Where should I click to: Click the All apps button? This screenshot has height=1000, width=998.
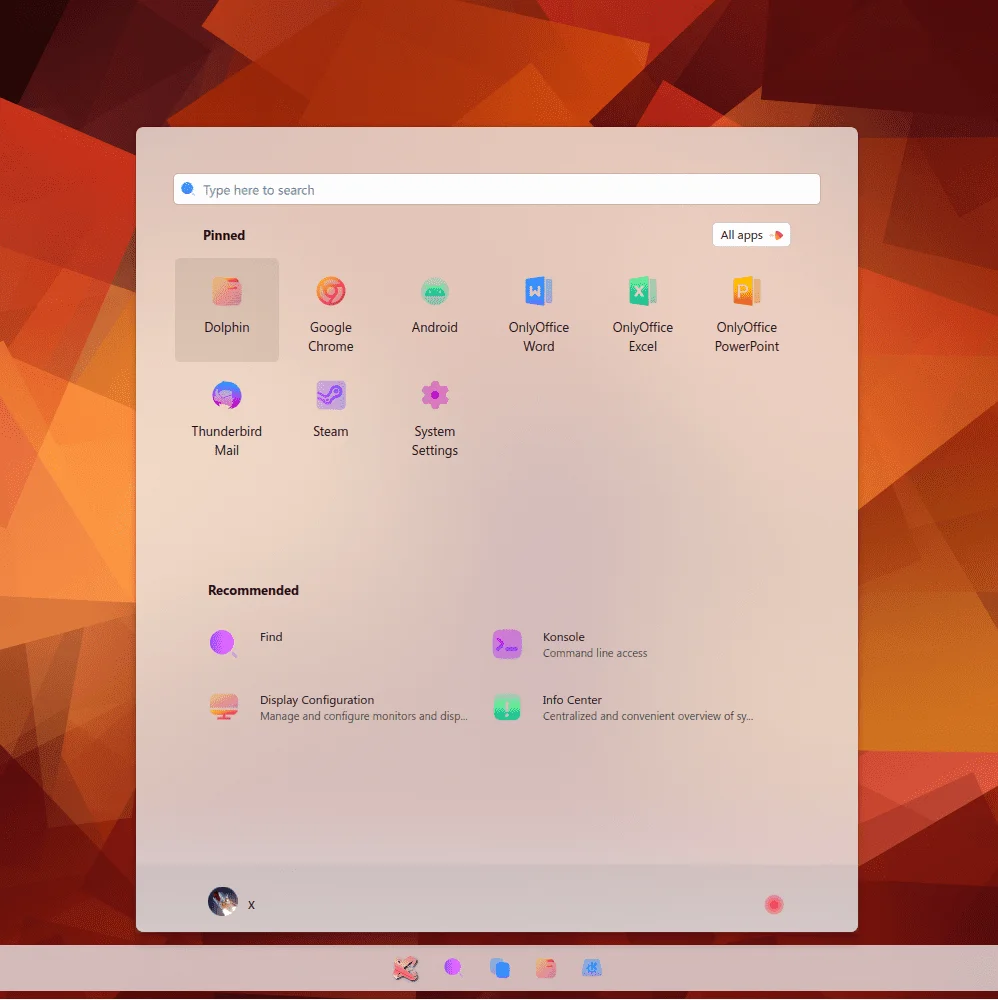[751, 235]
